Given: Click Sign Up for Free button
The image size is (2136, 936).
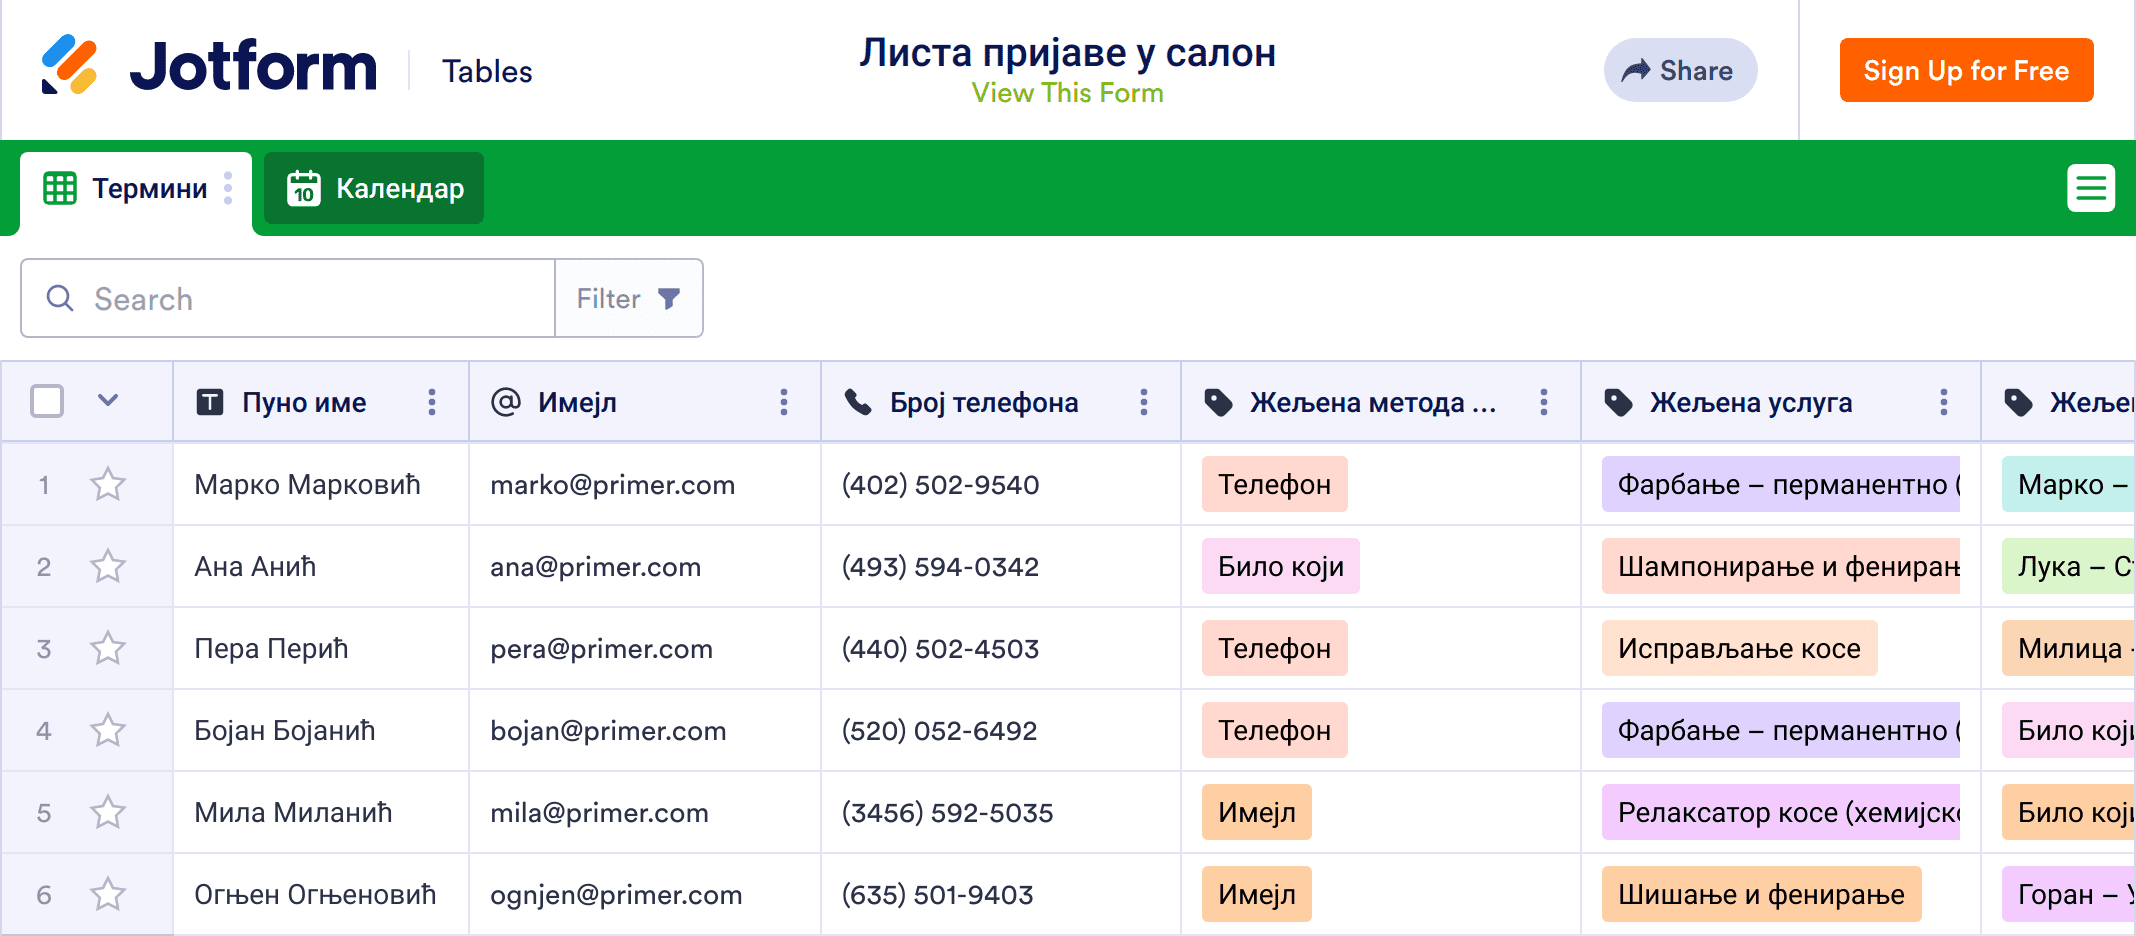Looking at the screenshot, I should pos(1966,70).
